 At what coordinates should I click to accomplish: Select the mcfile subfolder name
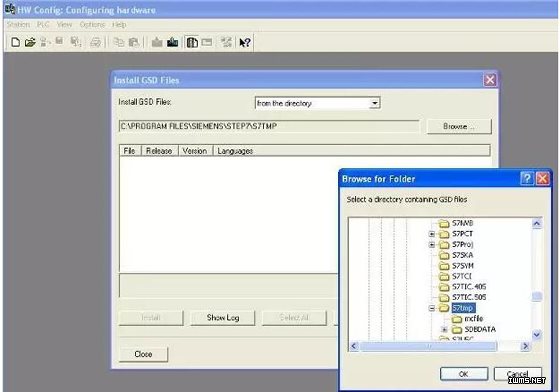[x=474, y=318]
